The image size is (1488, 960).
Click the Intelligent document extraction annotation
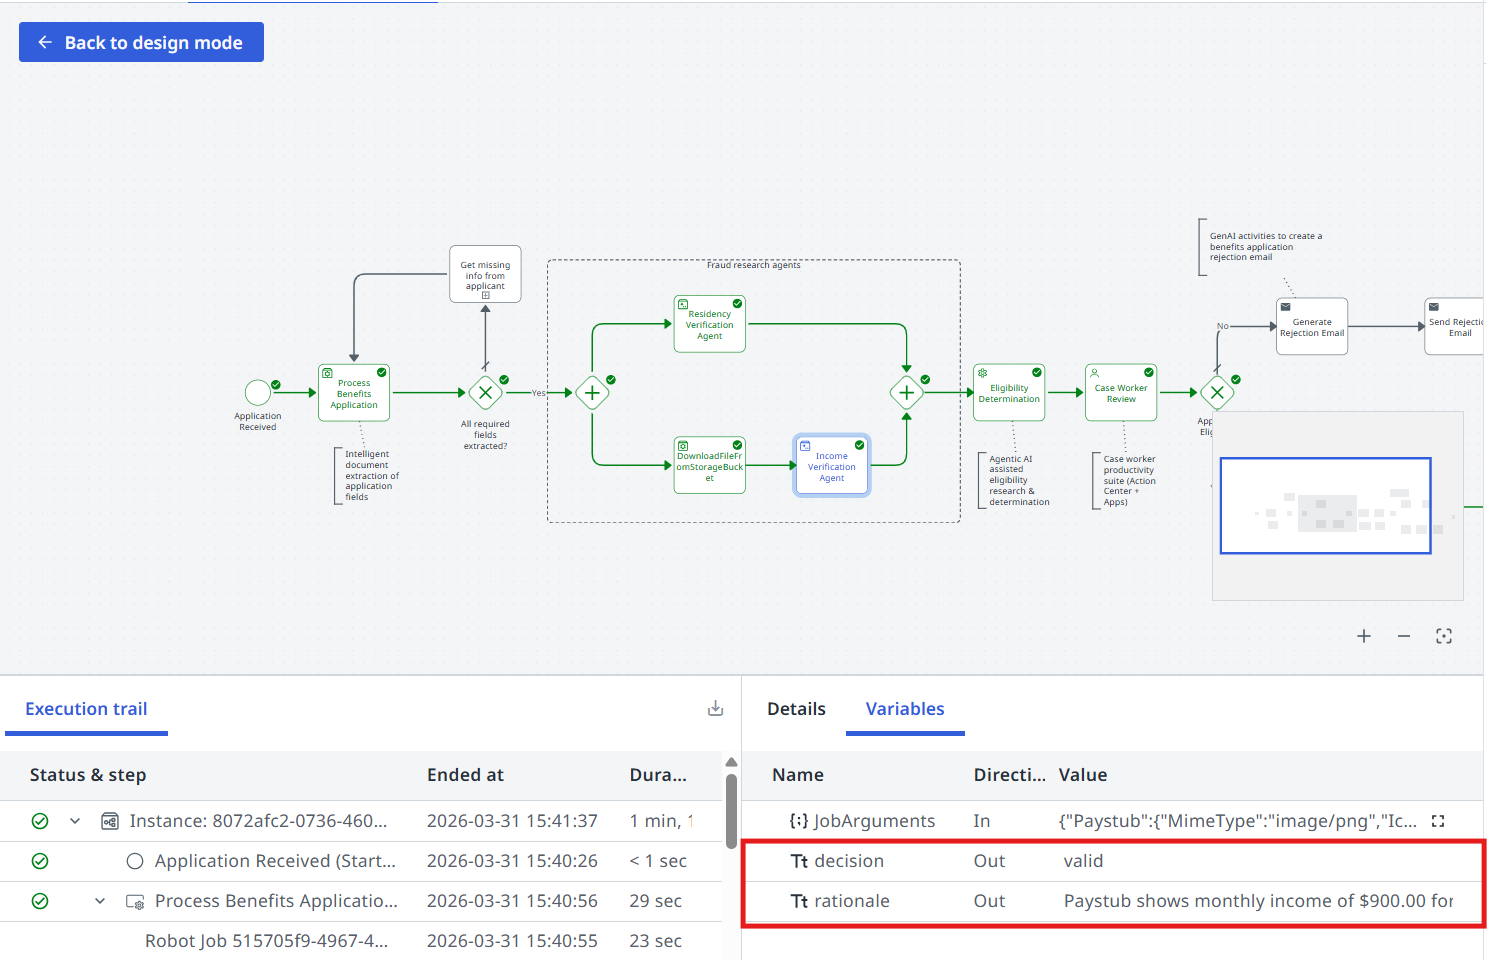[372, 475]
